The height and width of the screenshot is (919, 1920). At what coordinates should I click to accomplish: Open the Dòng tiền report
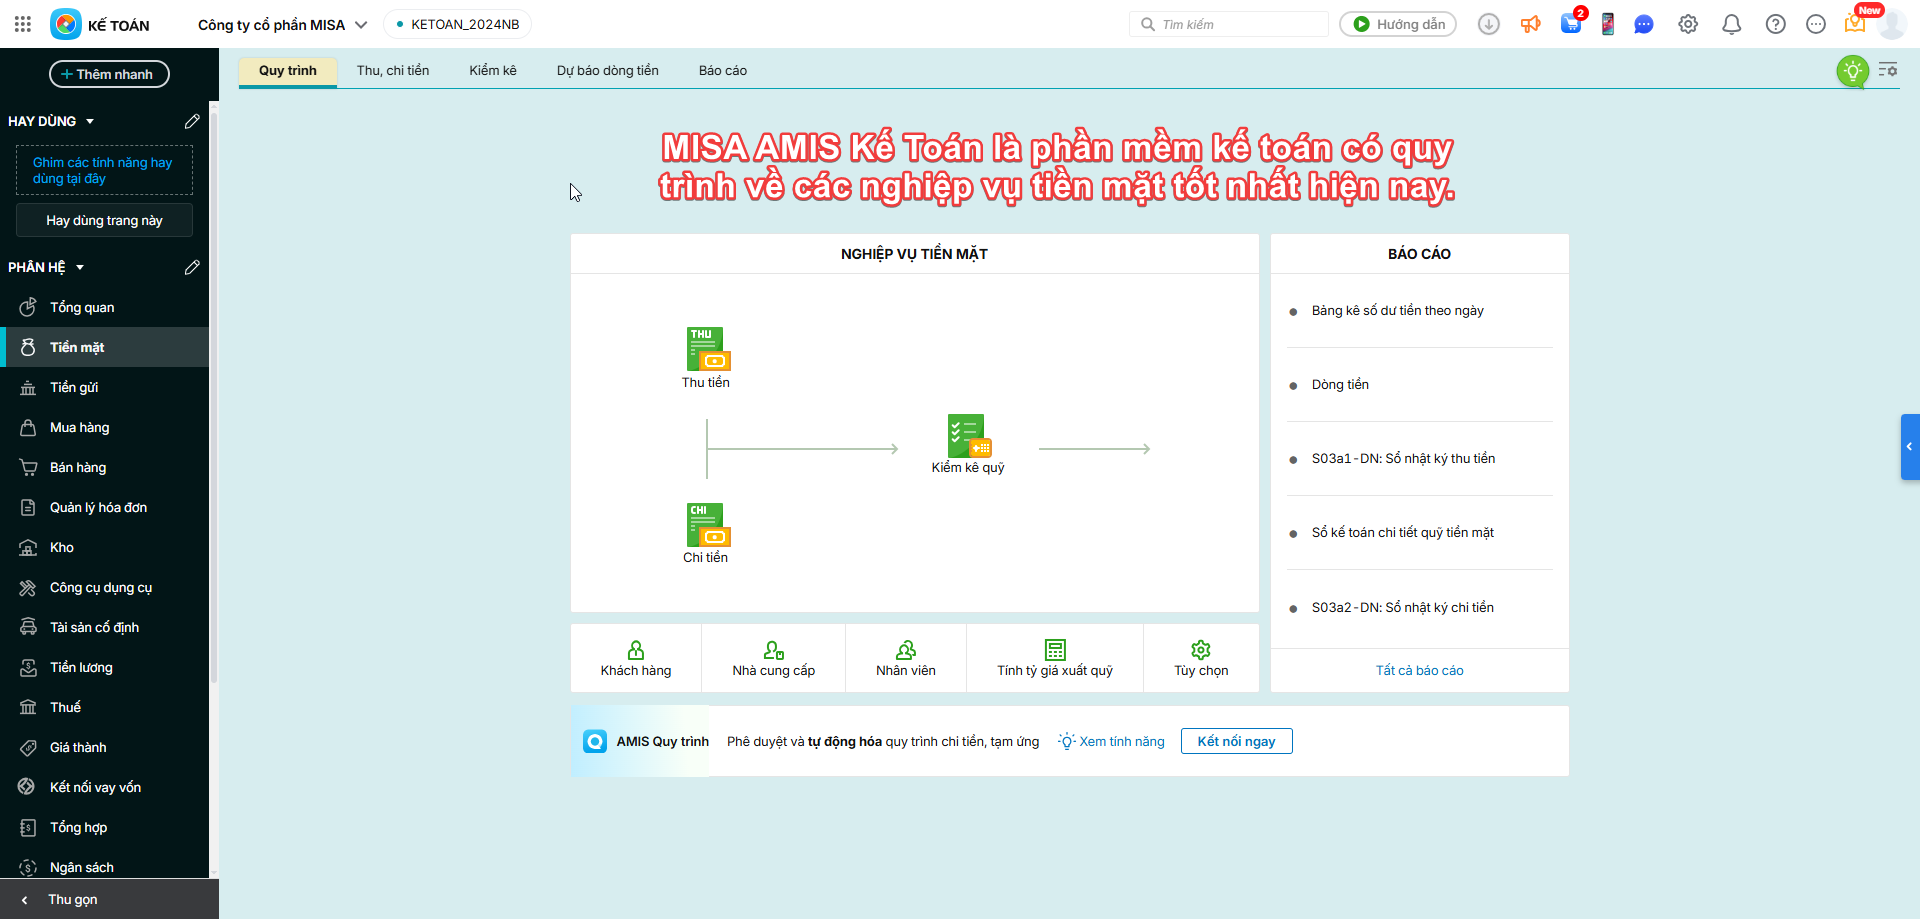1340,384
